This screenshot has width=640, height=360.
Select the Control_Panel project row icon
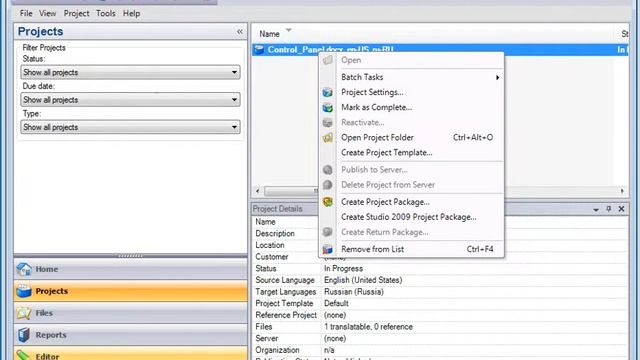point(259,49)
